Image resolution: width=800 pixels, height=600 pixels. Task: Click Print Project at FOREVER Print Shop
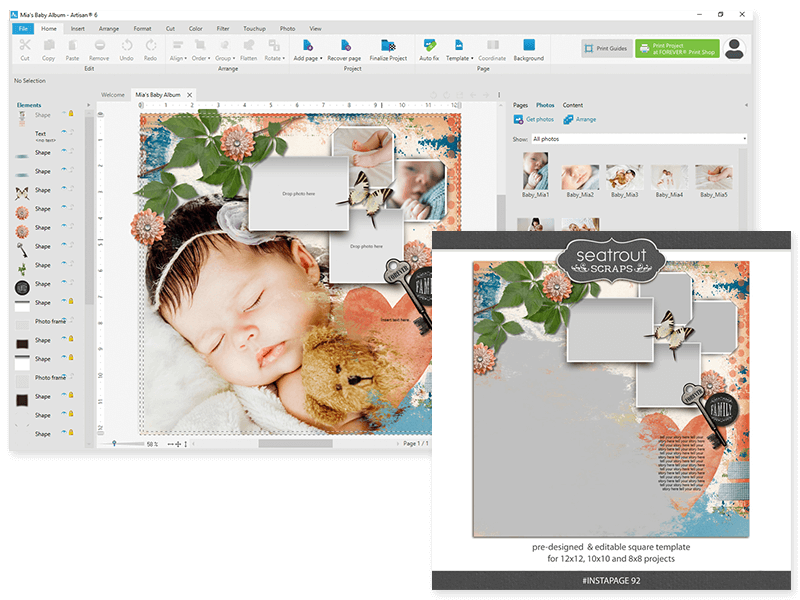pos(677,48)
